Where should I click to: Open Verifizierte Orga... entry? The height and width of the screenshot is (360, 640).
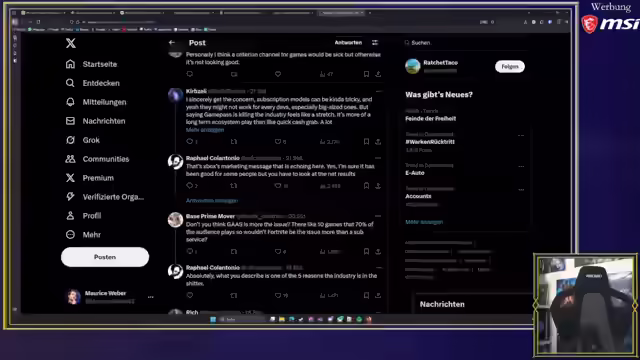(x=105, y=197)
